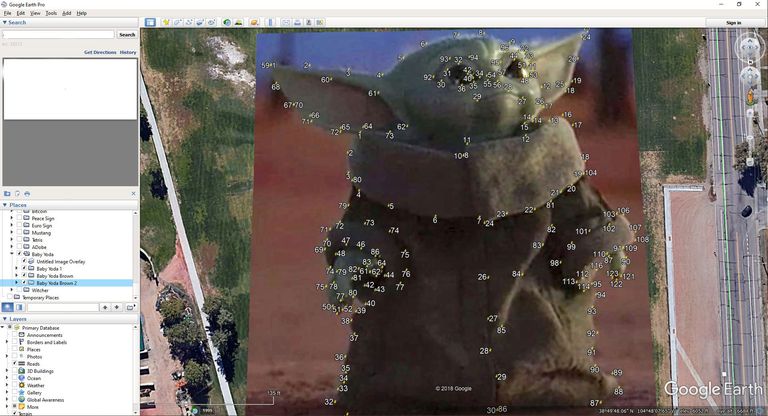This screenshot has width=768, height=416.
Task: Click into the search input field
Action: 58,35
